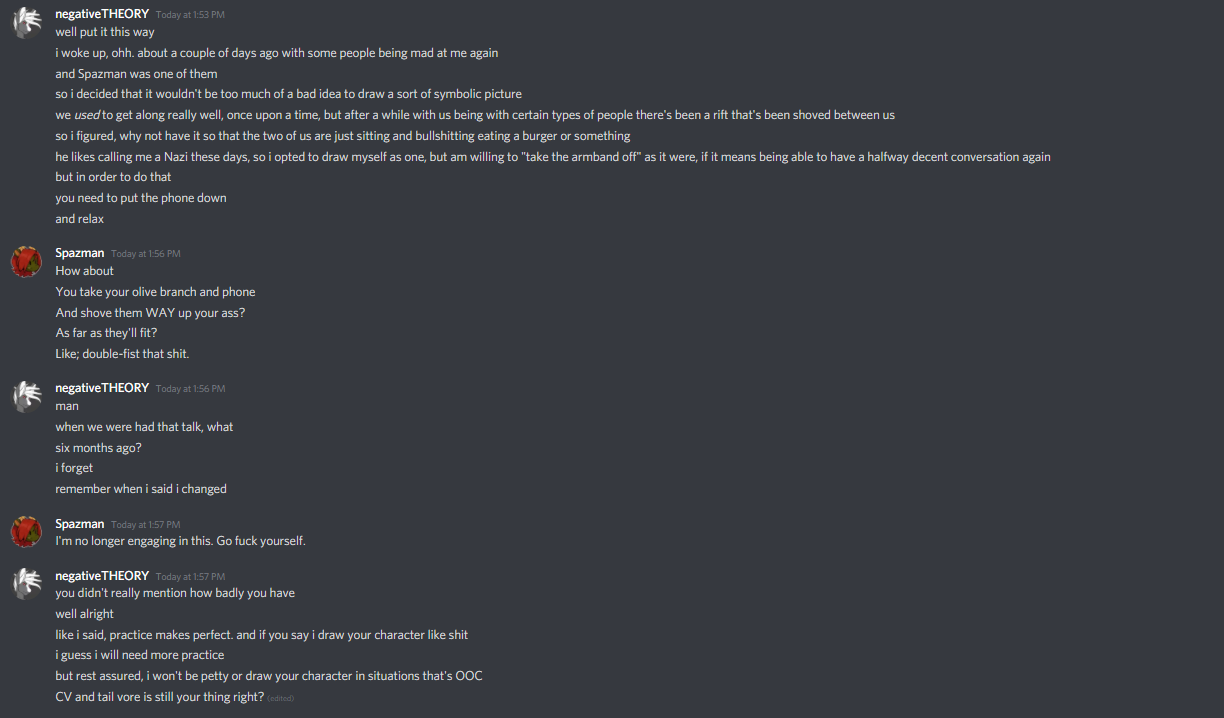
Task: Select the negativeTHEORY username above the "man" message
Action: click(x=102, y=388)
